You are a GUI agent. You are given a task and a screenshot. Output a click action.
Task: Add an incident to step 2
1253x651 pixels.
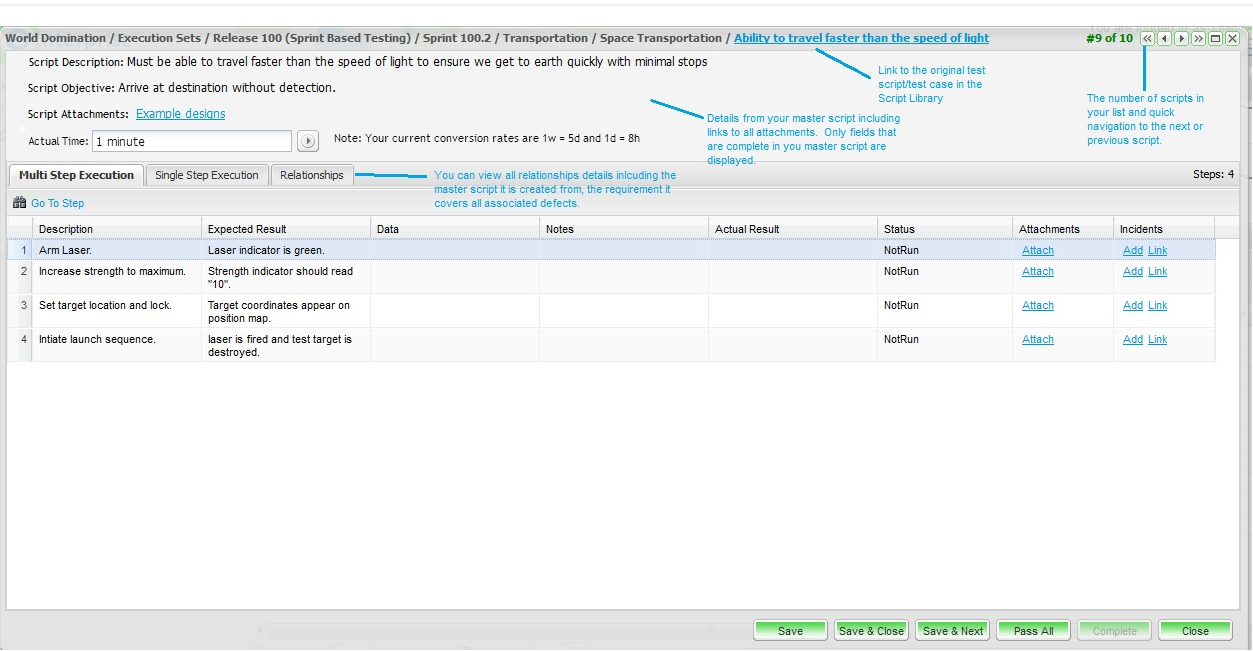tap(1132, 272)
